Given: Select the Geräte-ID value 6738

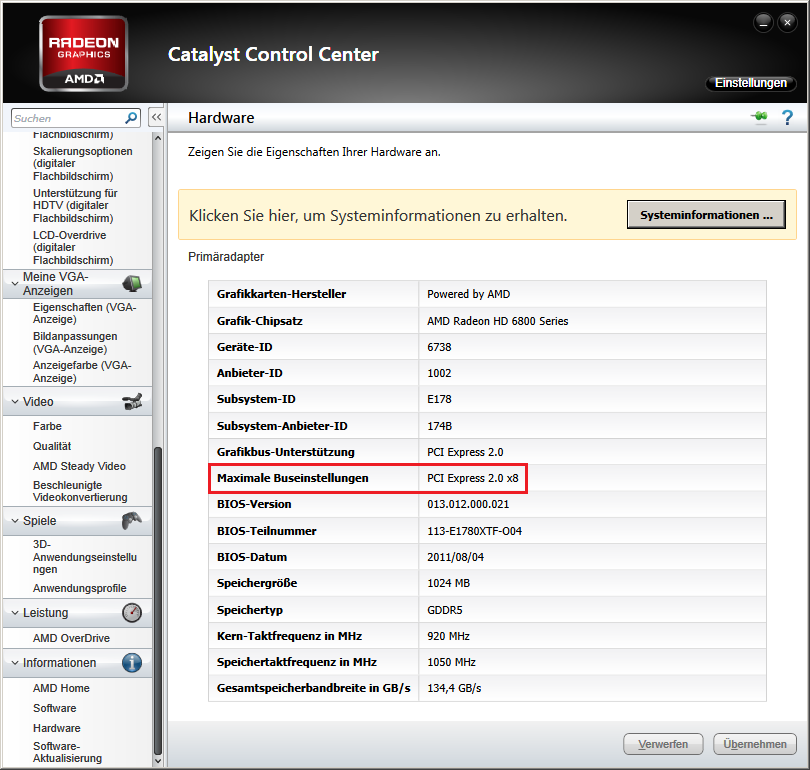Looking at the screenshot, I should (439, 347).
